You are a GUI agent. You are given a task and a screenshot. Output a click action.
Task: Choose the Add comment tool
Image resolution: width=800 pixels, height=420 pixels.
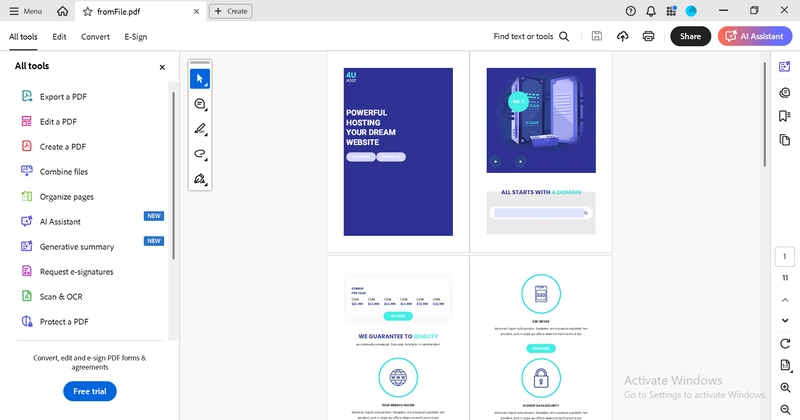click(200, 104)
